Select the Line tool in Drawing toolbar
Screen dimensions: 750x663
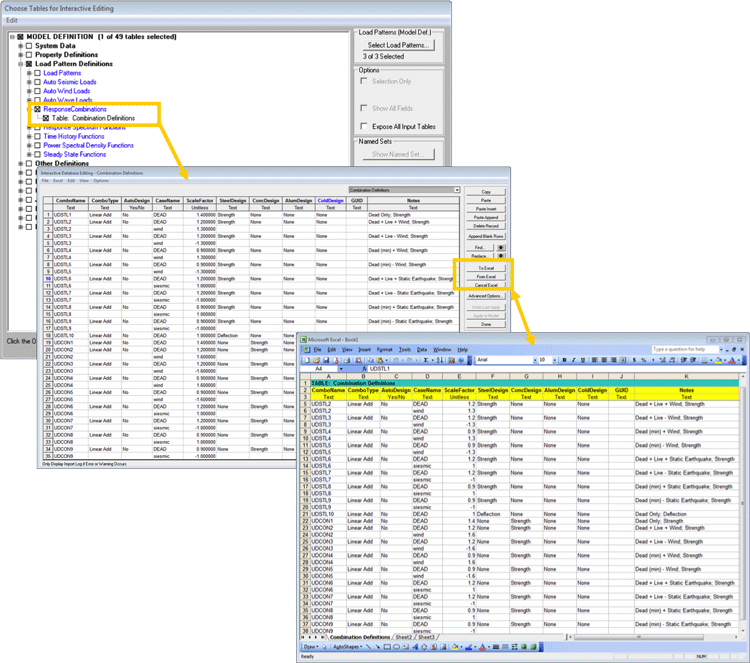pyautogui.click(x=368, y=647)
